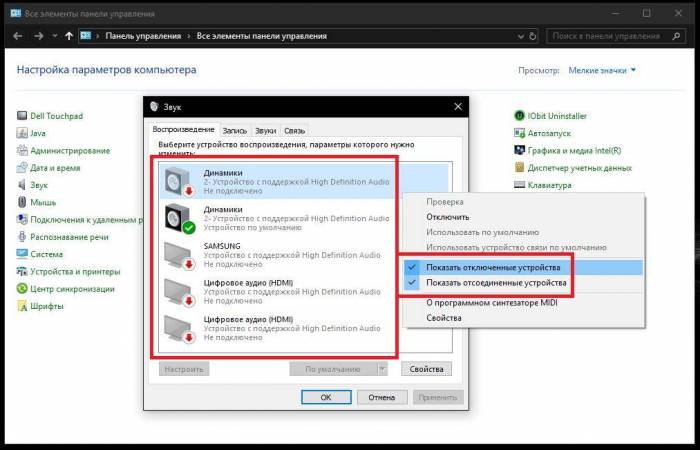Open the Dell Touchpad icon
The image size is (700, 450).
[22, 116]
